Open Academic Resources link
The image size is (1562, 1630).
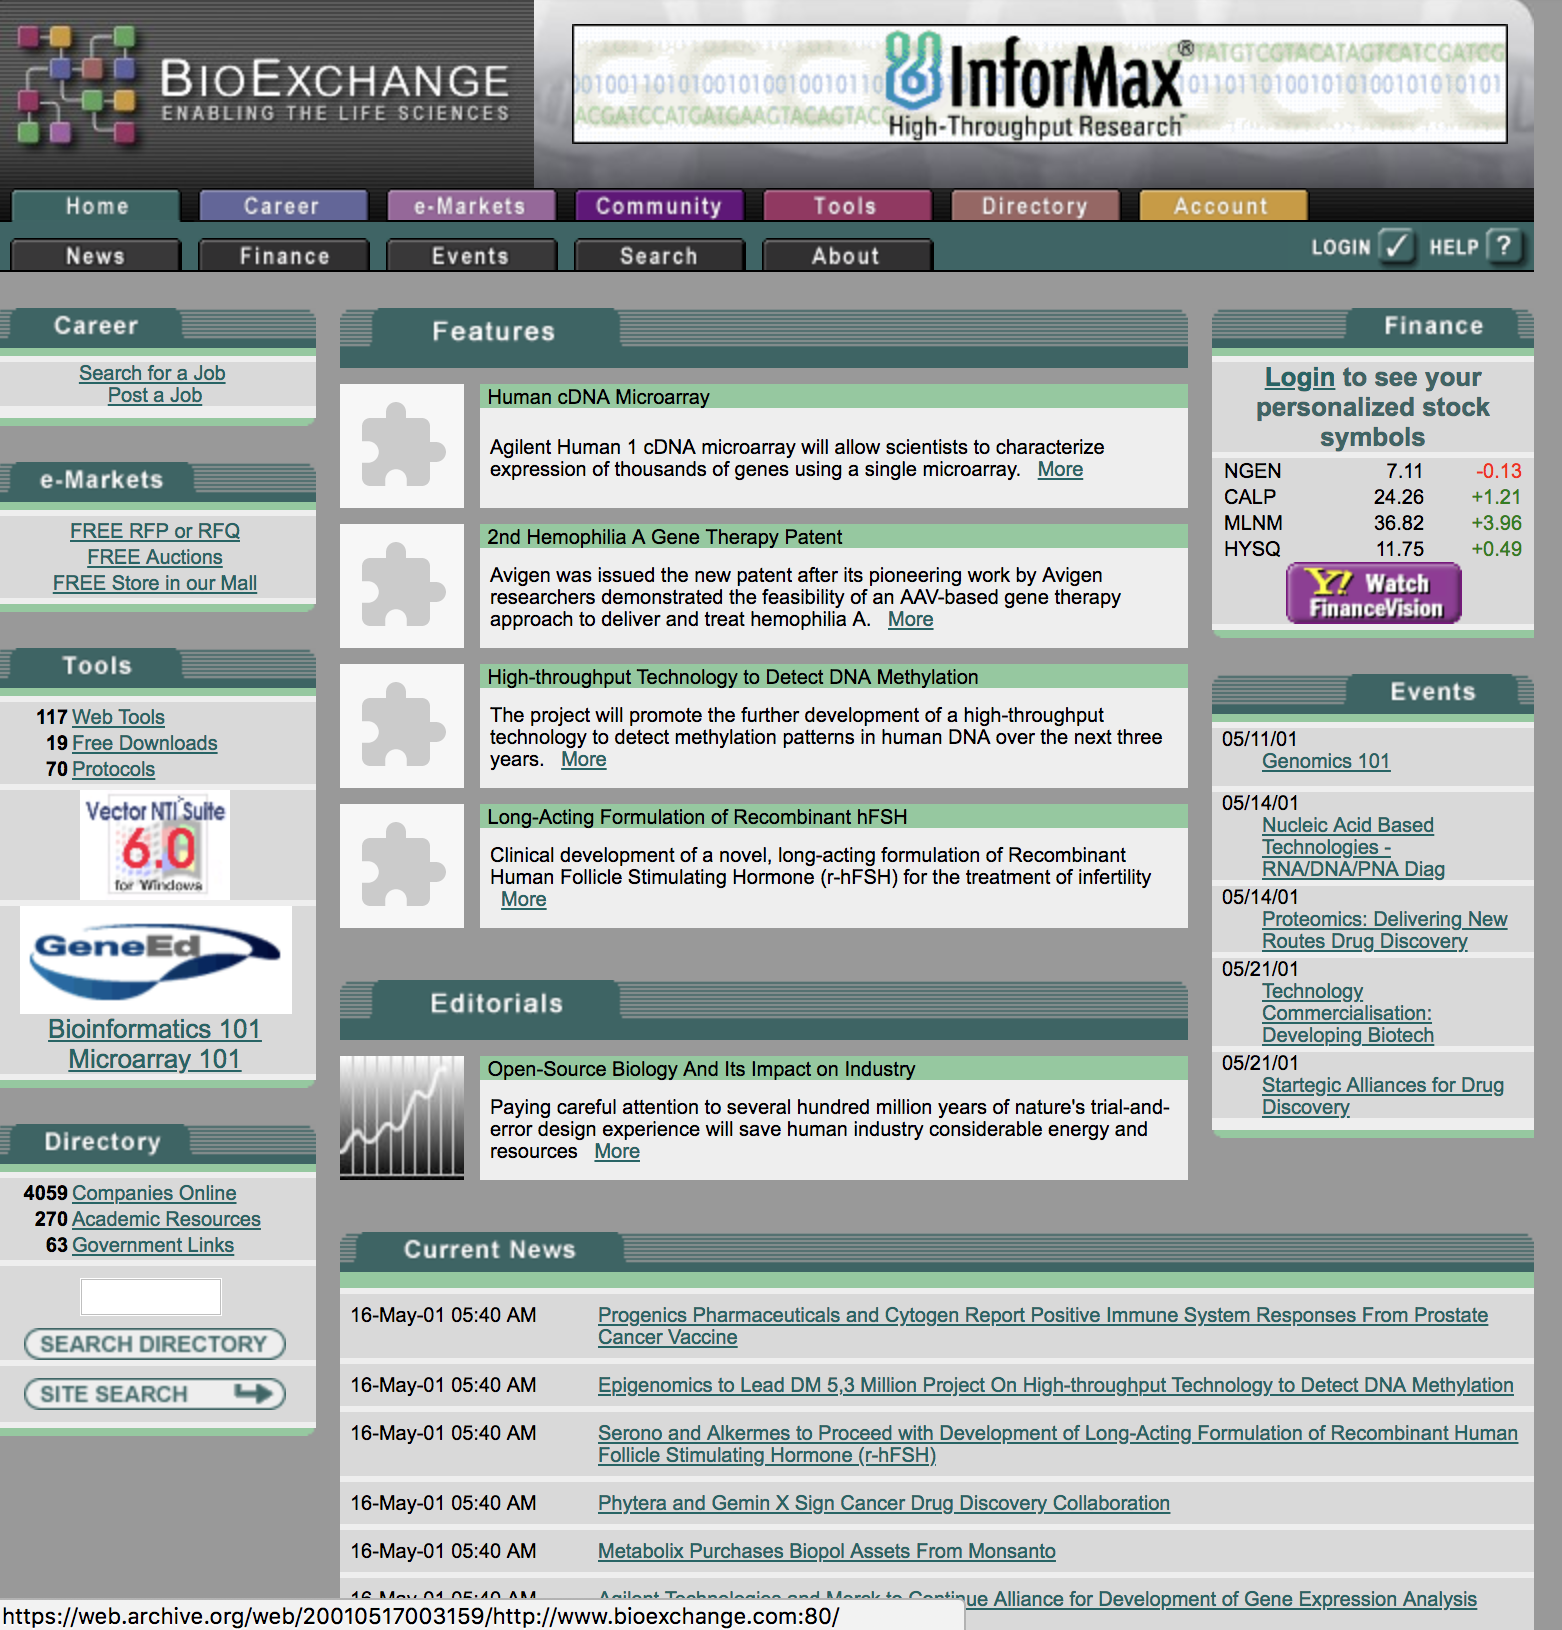(166, 1219)
